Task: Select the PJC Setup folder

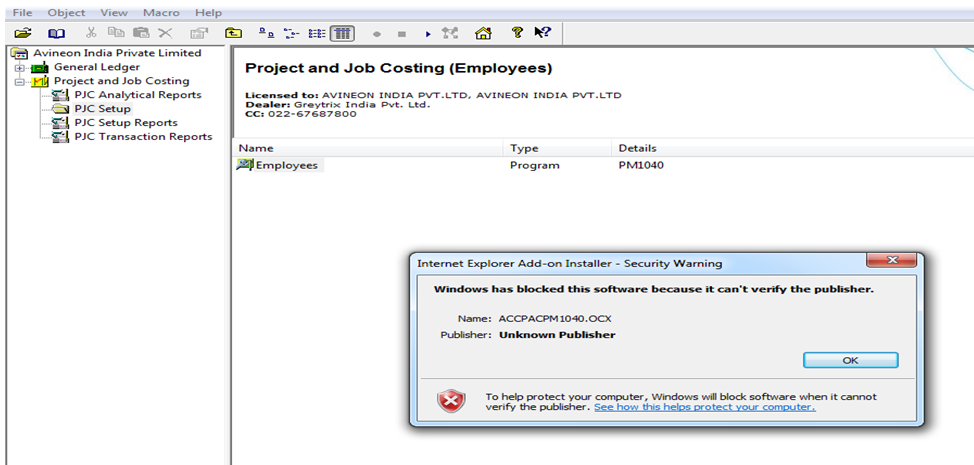Action: coord(102,109)
